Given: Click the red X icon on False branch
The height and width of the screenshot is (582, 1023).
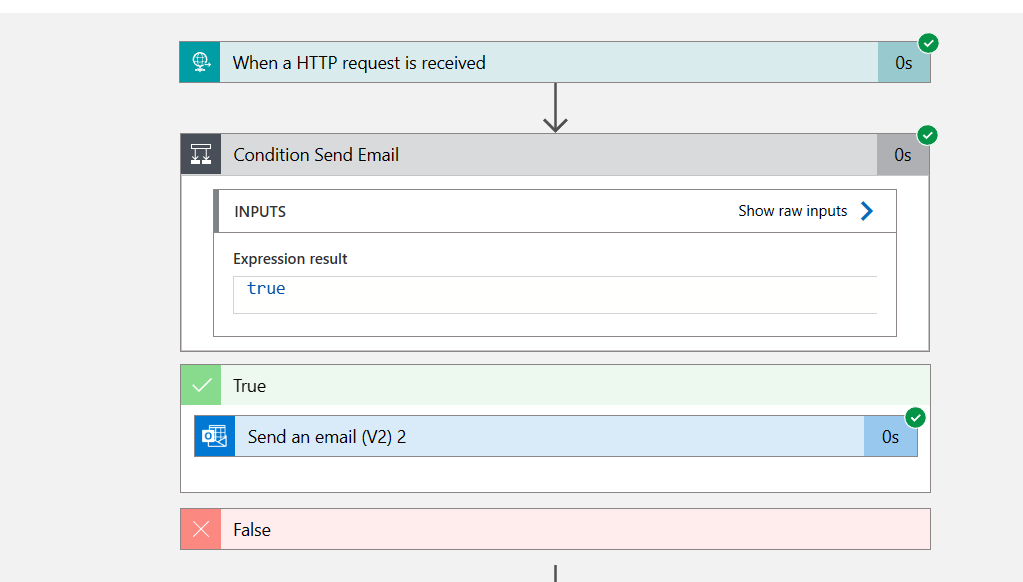Looking at the screenshot, I should 201,529.
